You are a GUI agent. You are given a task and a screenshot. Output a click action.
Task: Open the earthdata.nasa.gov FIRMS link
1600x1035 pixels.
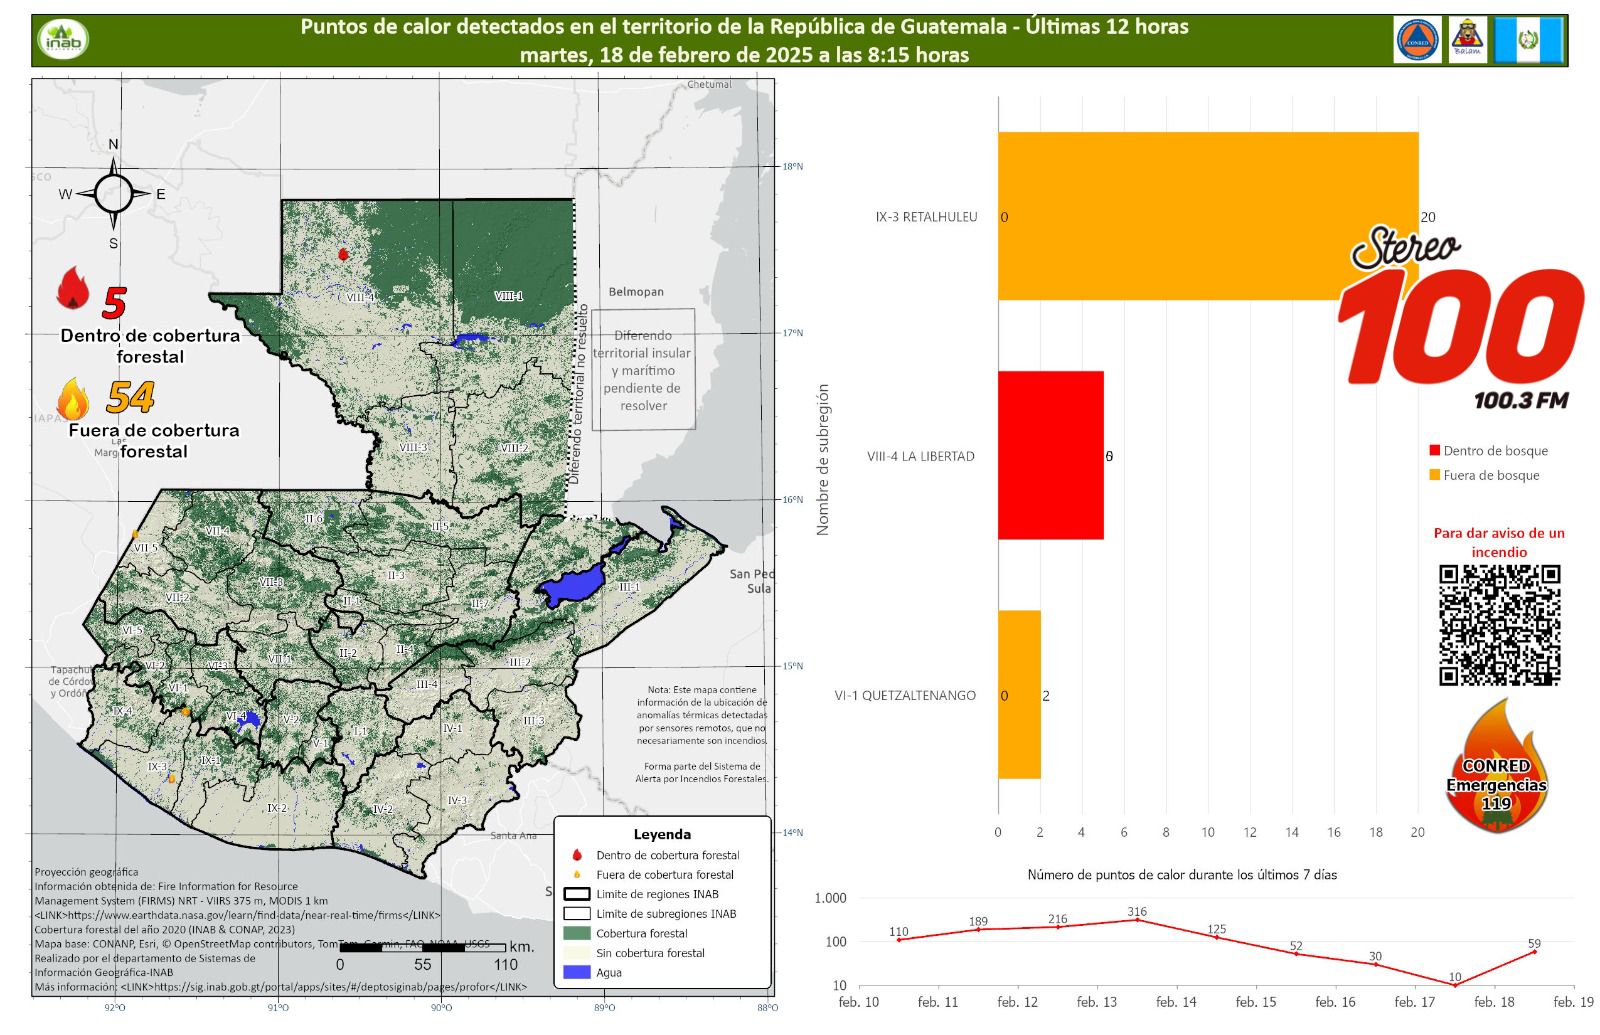pos(237,915)
